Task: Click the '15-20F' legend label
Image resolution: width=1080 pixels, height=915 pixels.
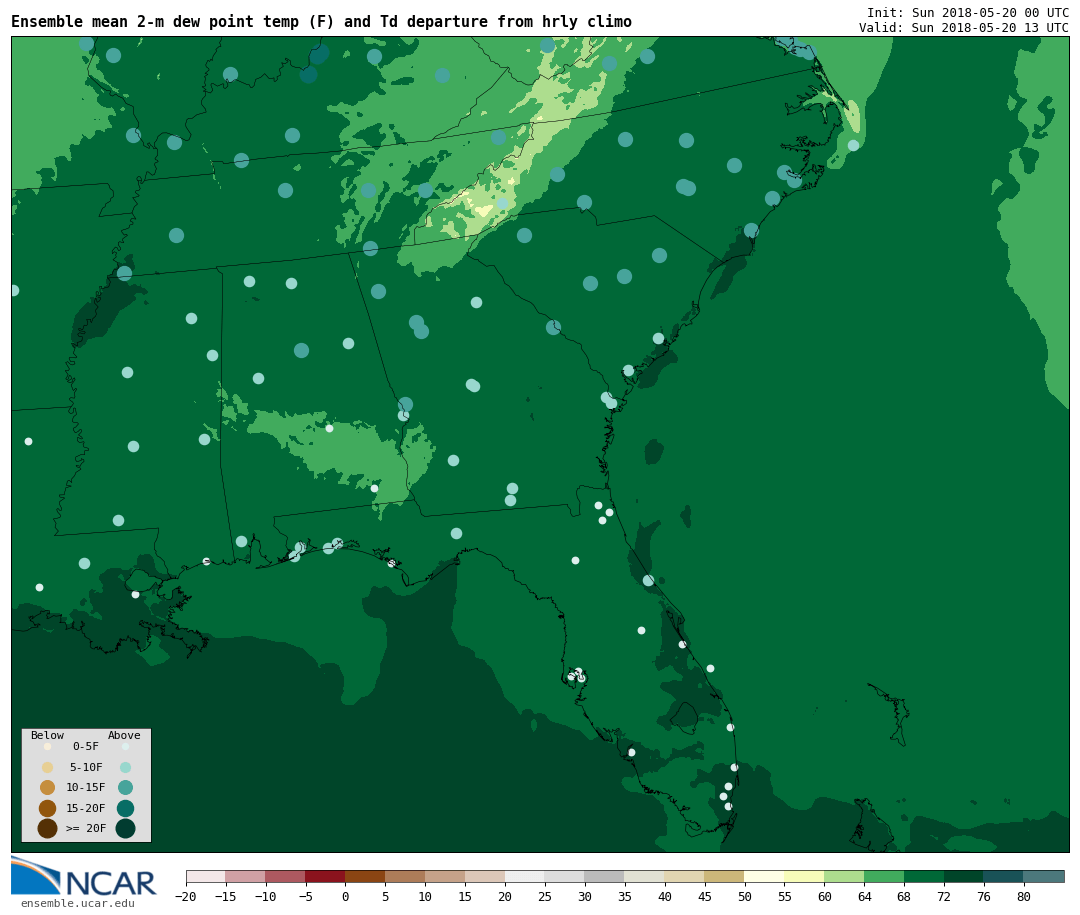Action: (x=86, y=808)
